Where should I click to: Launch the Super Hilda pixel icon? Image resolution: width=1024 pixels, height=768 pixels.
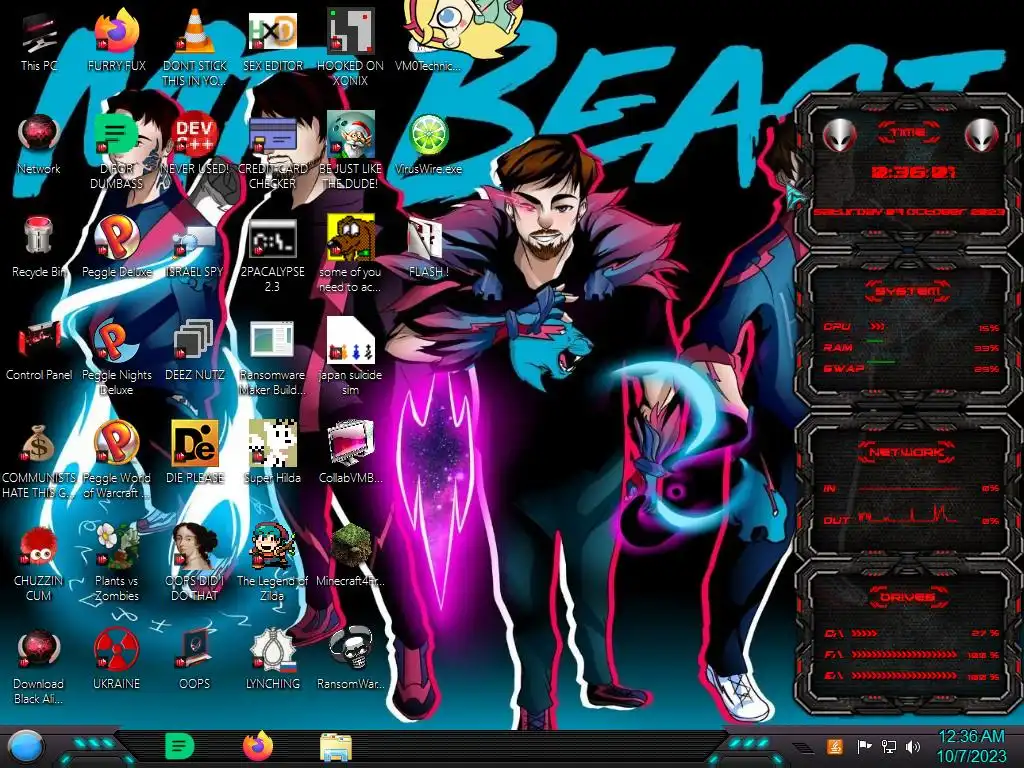[x=272, y=444]
